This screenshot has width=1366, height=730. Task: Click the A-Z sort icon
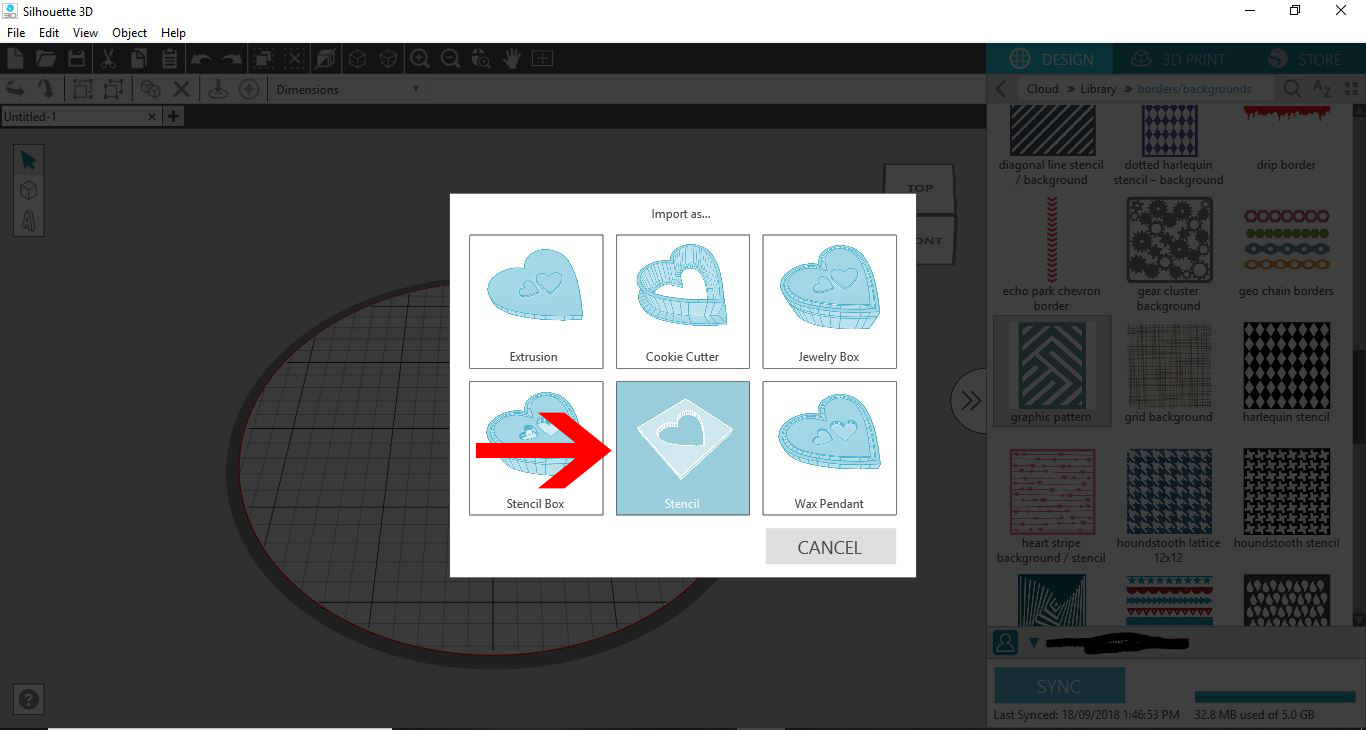(x=1322, y=89)
